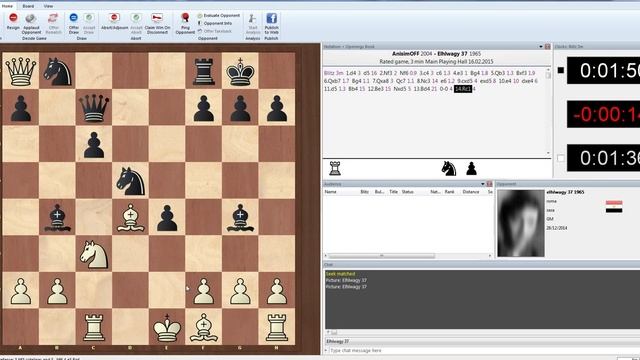Publish to Web via Facebook icon
Viewport: 640px width, 360px height.
click(271, 23)
